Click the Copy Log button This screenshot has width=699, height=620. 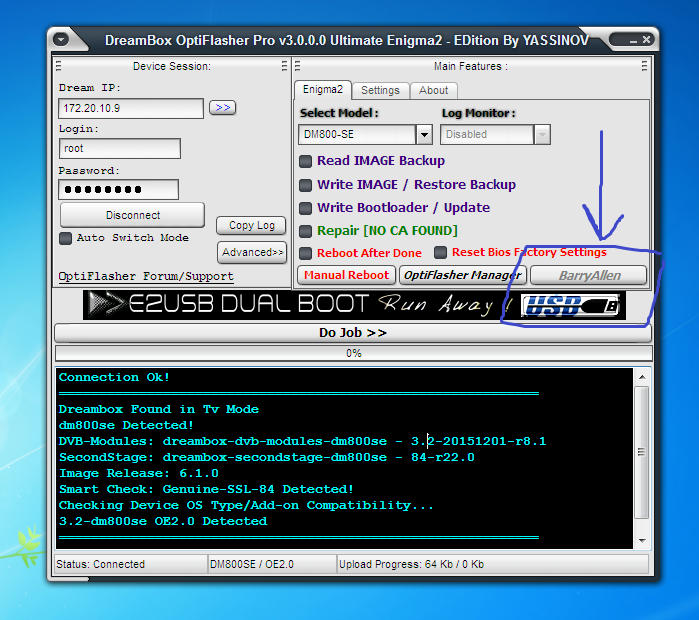(x=251, y=226)
